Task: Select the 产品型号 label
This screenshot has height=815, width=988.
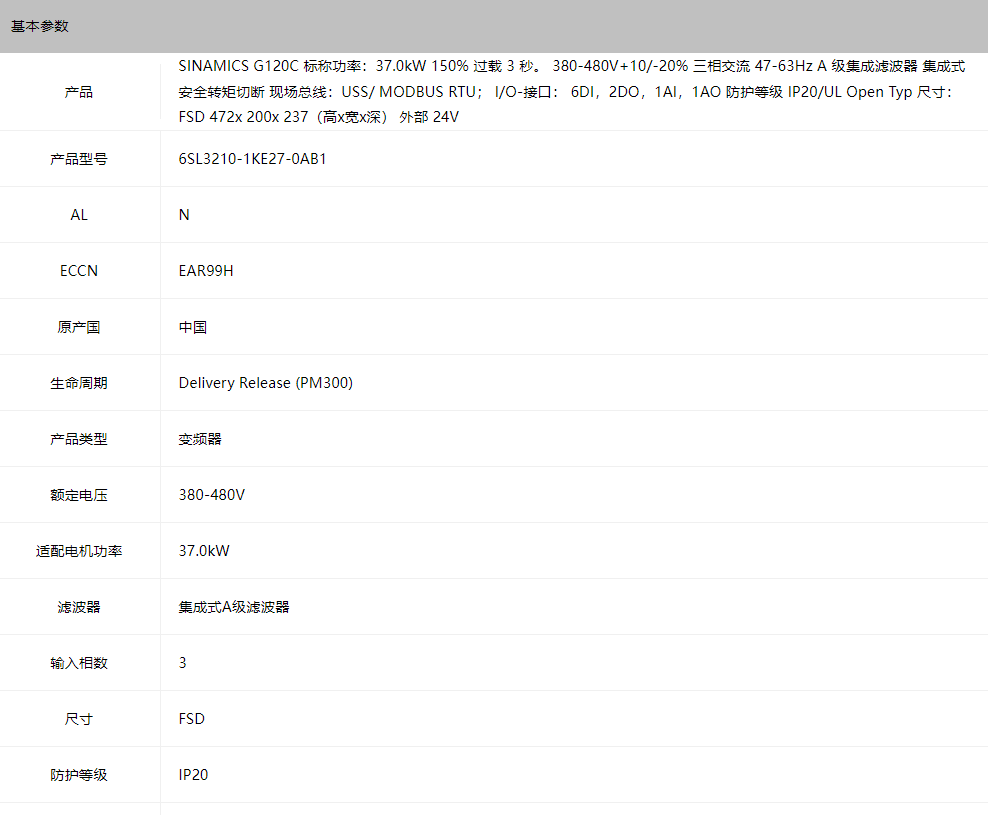Action: [x=79, y=159]
